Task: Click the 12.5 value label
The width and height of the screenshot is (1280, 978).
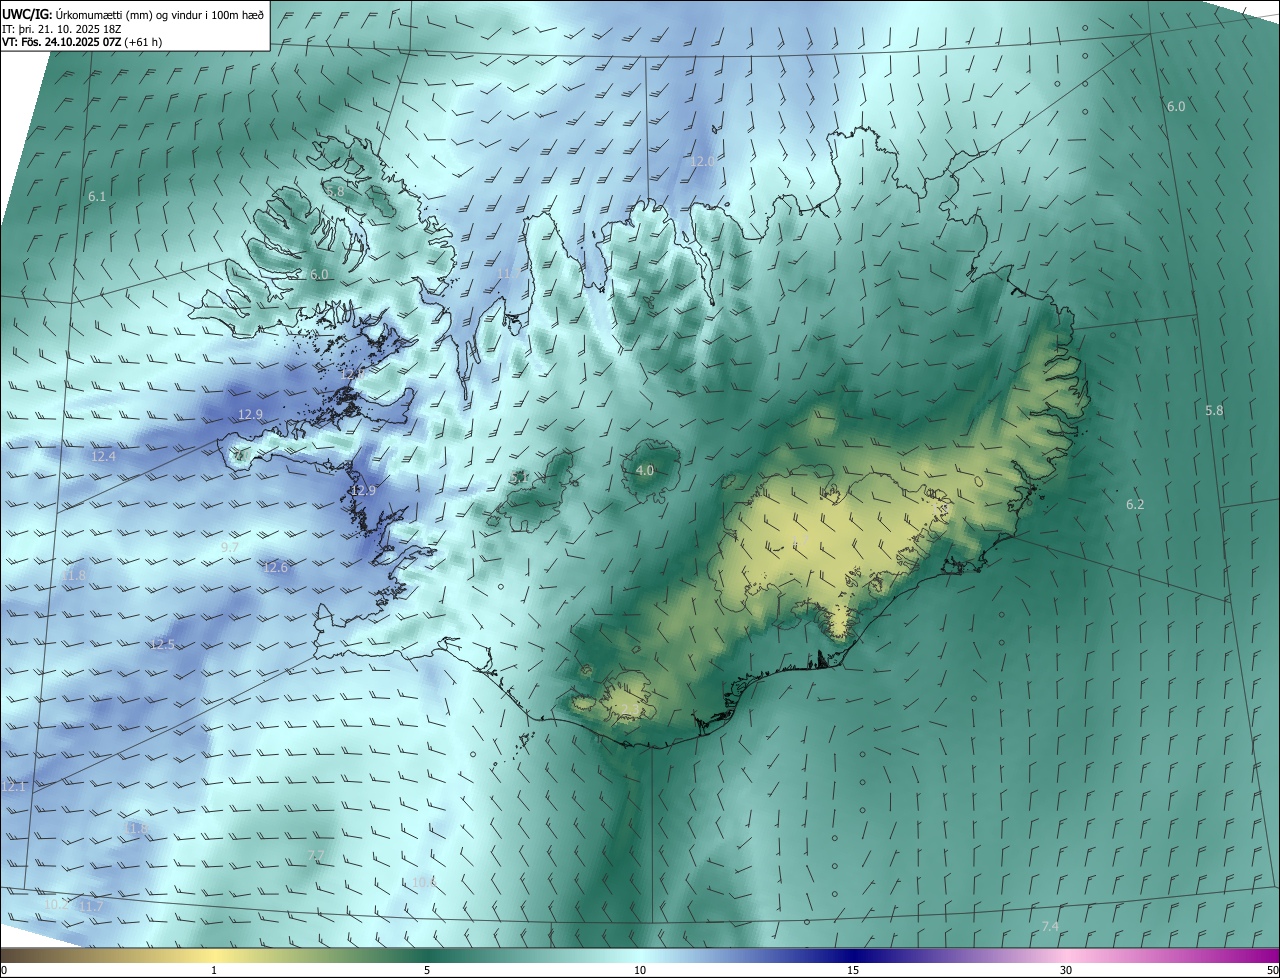Action: tap(163, 645)
